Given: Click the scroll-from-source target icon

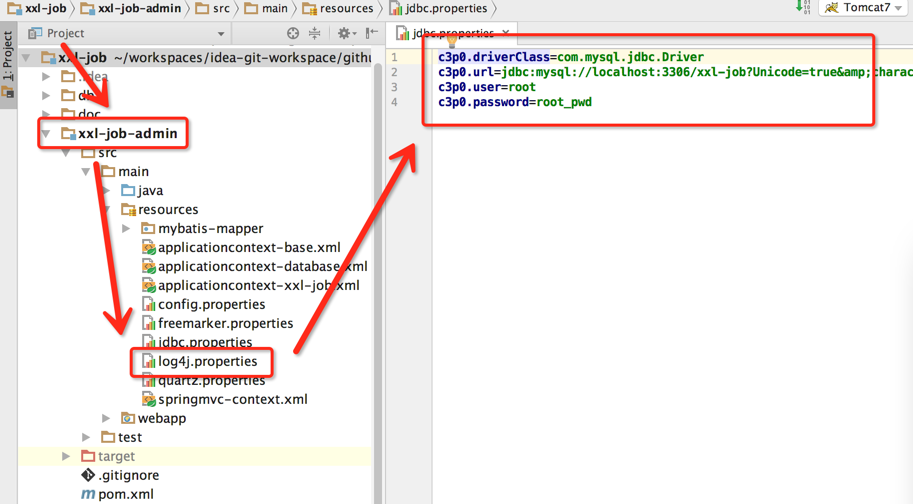Looking at the screenshot, I should point(293,33).
